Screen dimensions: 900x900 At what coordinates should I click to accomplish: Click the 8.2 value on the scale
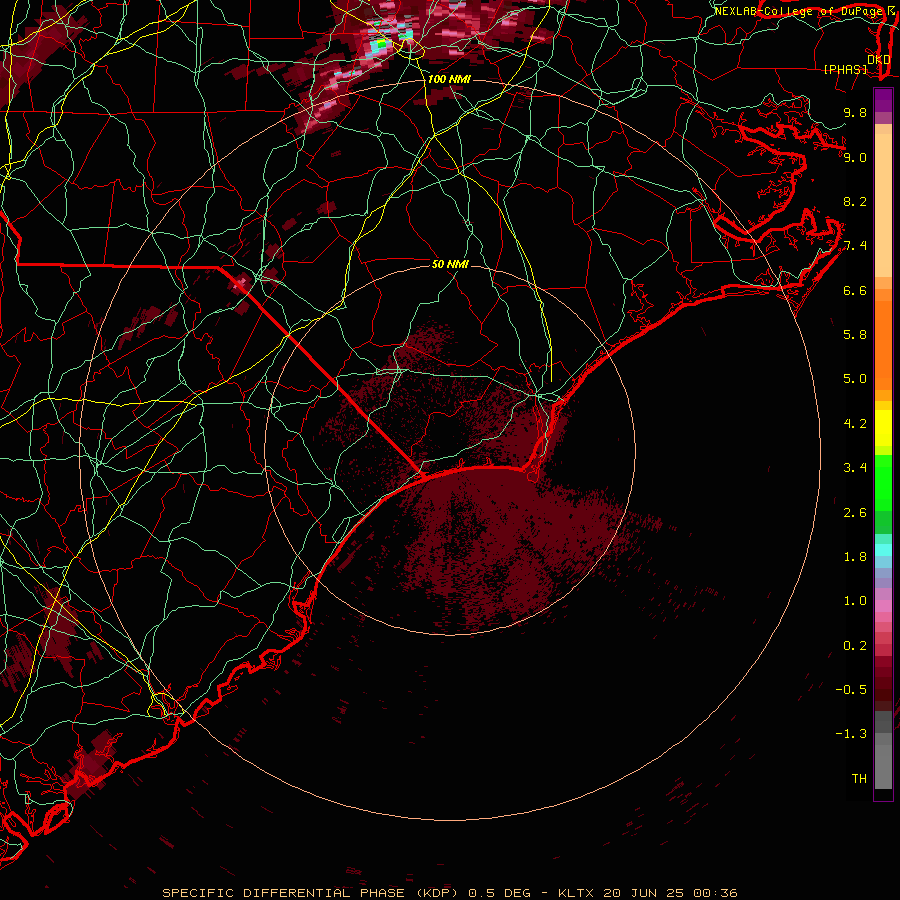(x=855, y=201)
